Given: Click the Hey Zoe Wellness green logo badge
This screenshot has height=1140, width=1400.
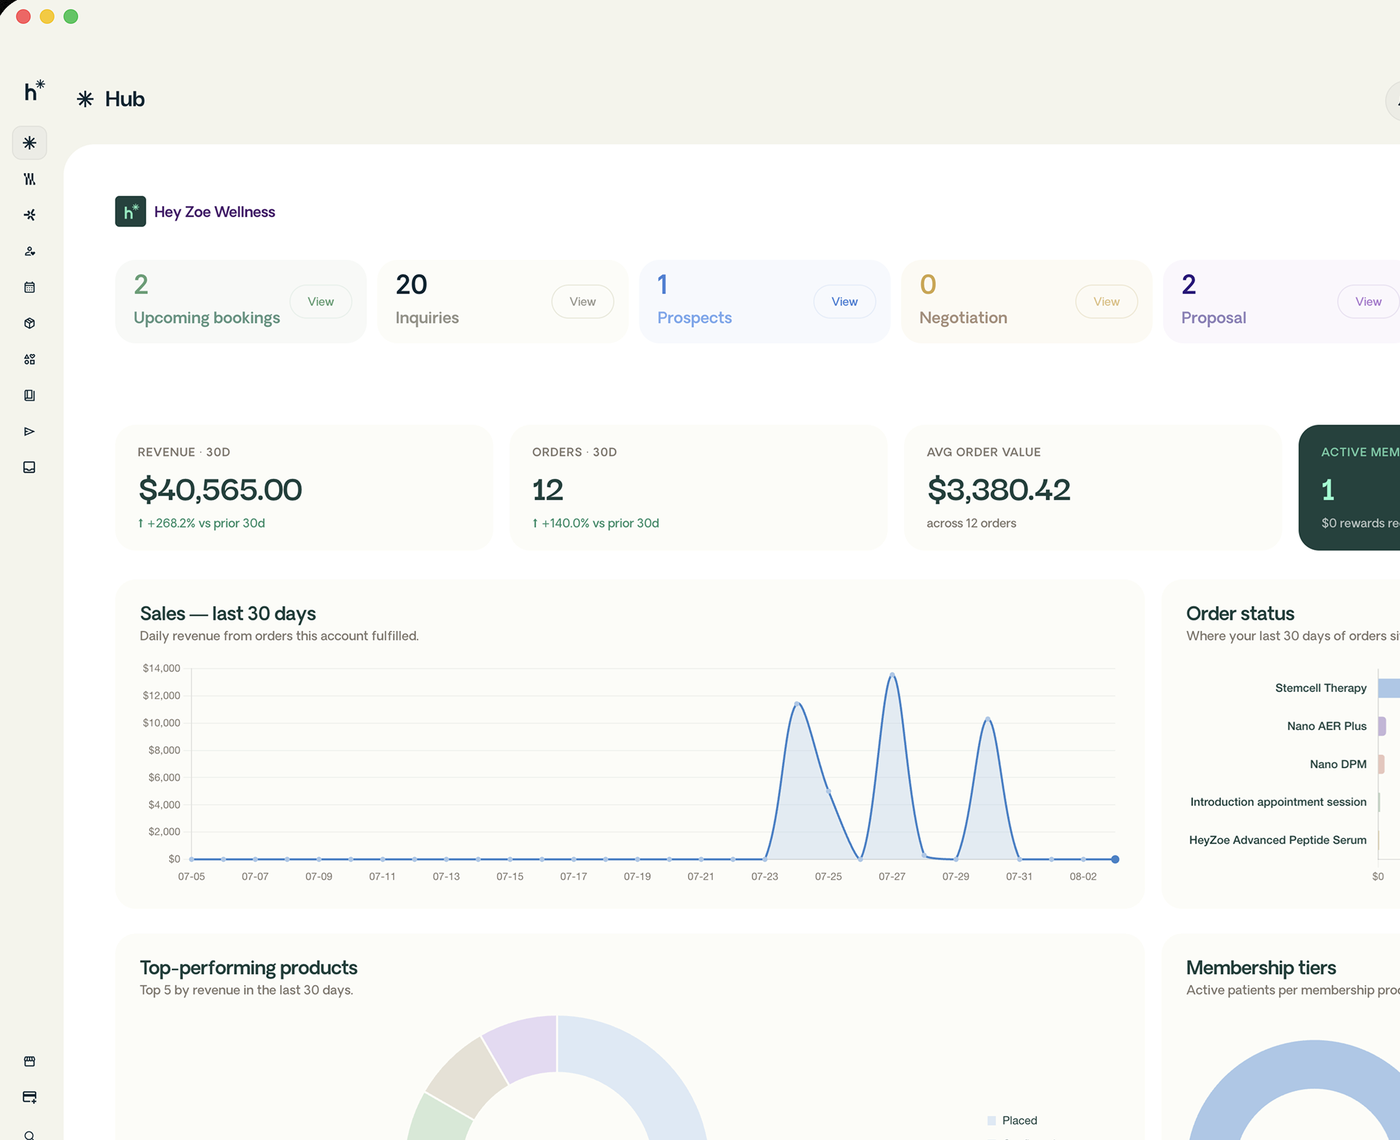Looking at the screenshot, I should click(x=130, y=211).
